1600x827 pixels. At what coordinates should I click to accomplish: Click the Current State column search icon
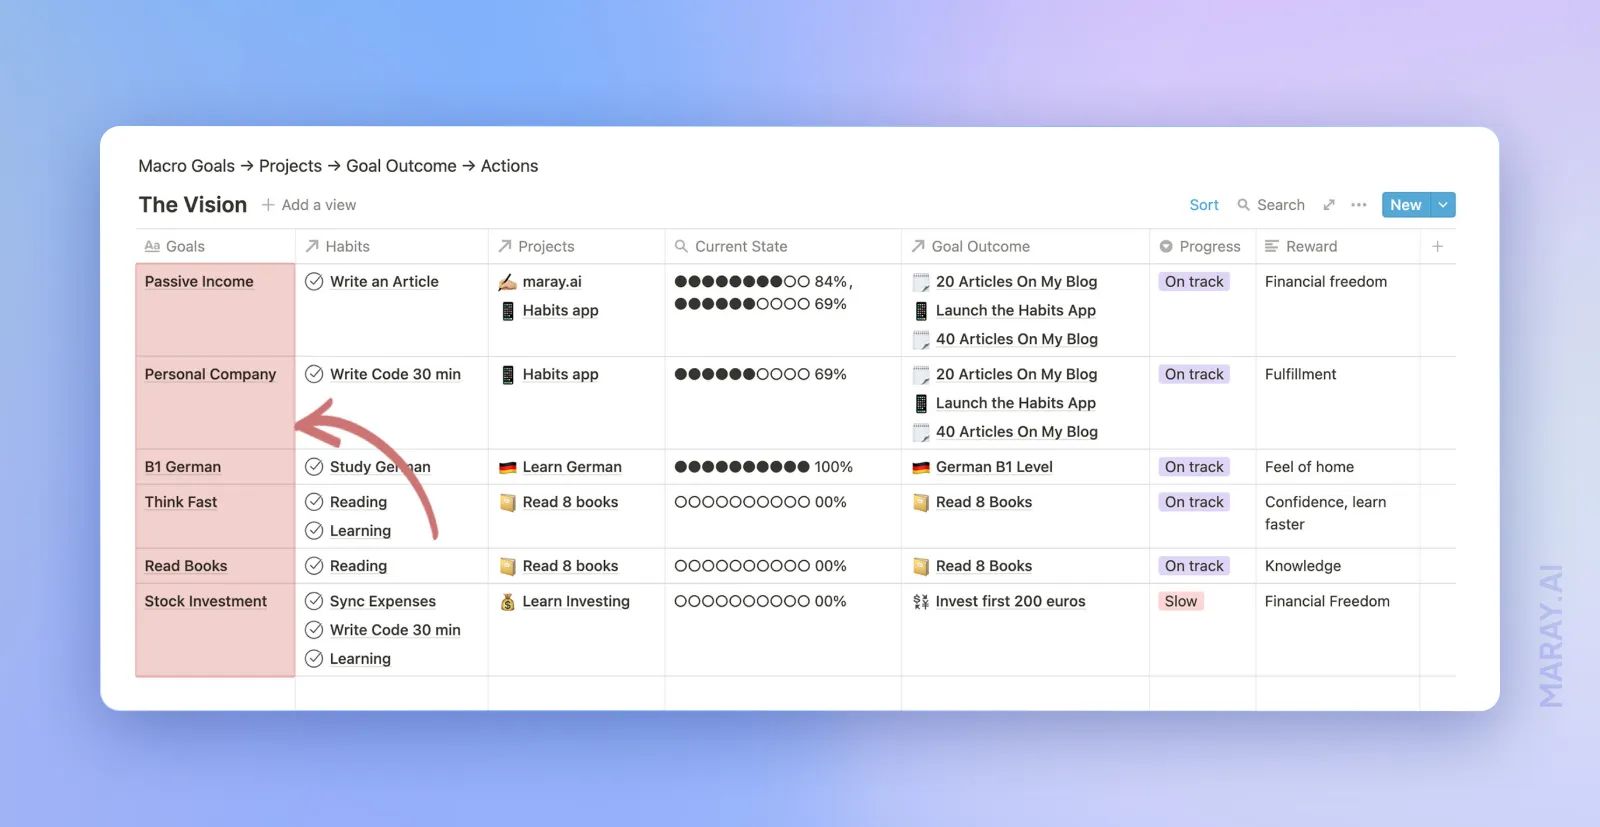[681, 246]
